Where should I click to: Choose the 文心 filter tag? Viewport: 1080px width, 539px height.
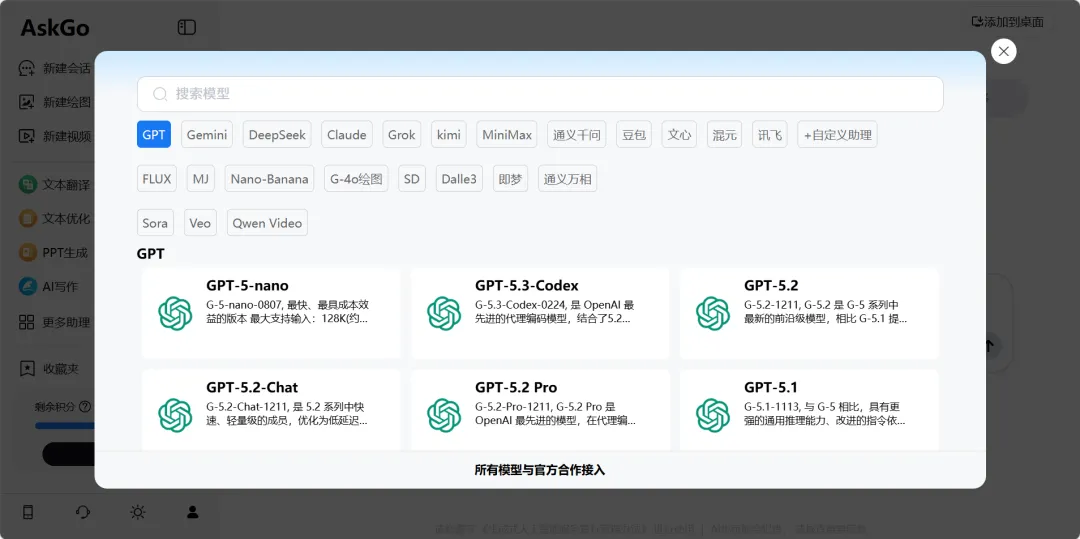679,135
